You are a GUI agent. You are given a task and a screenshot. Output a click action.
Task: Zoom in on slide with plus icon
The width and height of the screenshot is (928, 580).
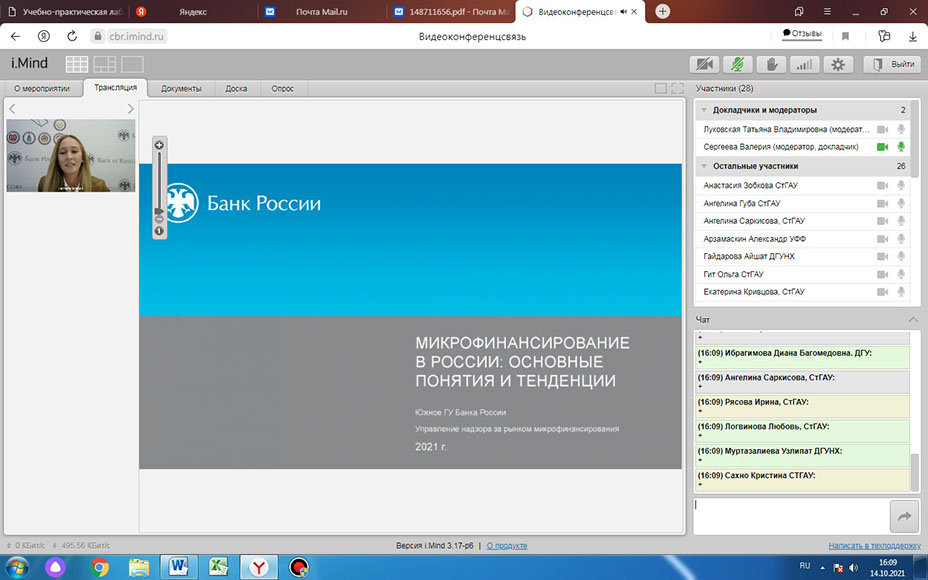pyautogui.click(x=159, y=145)
